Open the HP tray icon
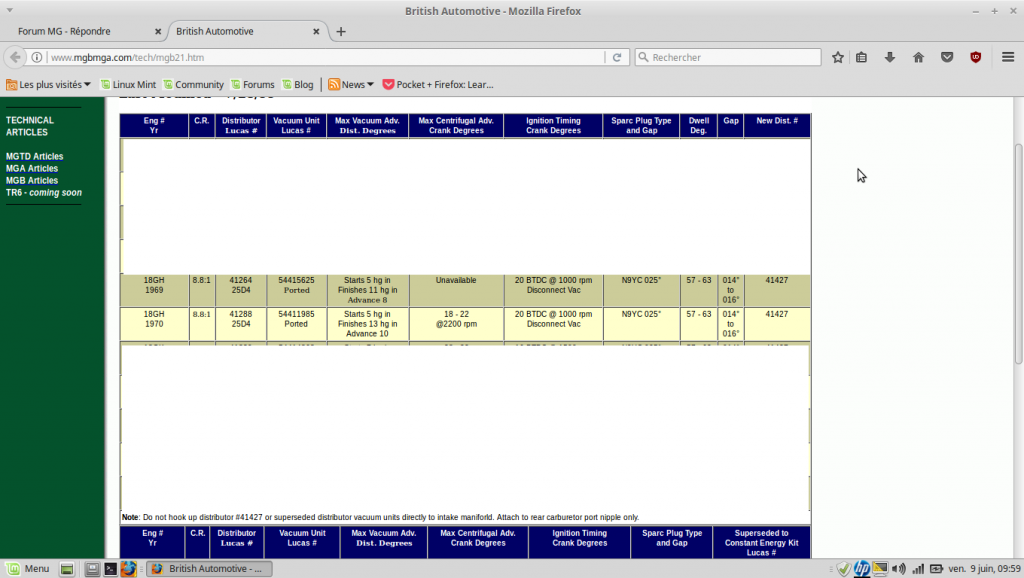Image resolution: width=1024 pixels, height=578 pixels. [862, 569]
